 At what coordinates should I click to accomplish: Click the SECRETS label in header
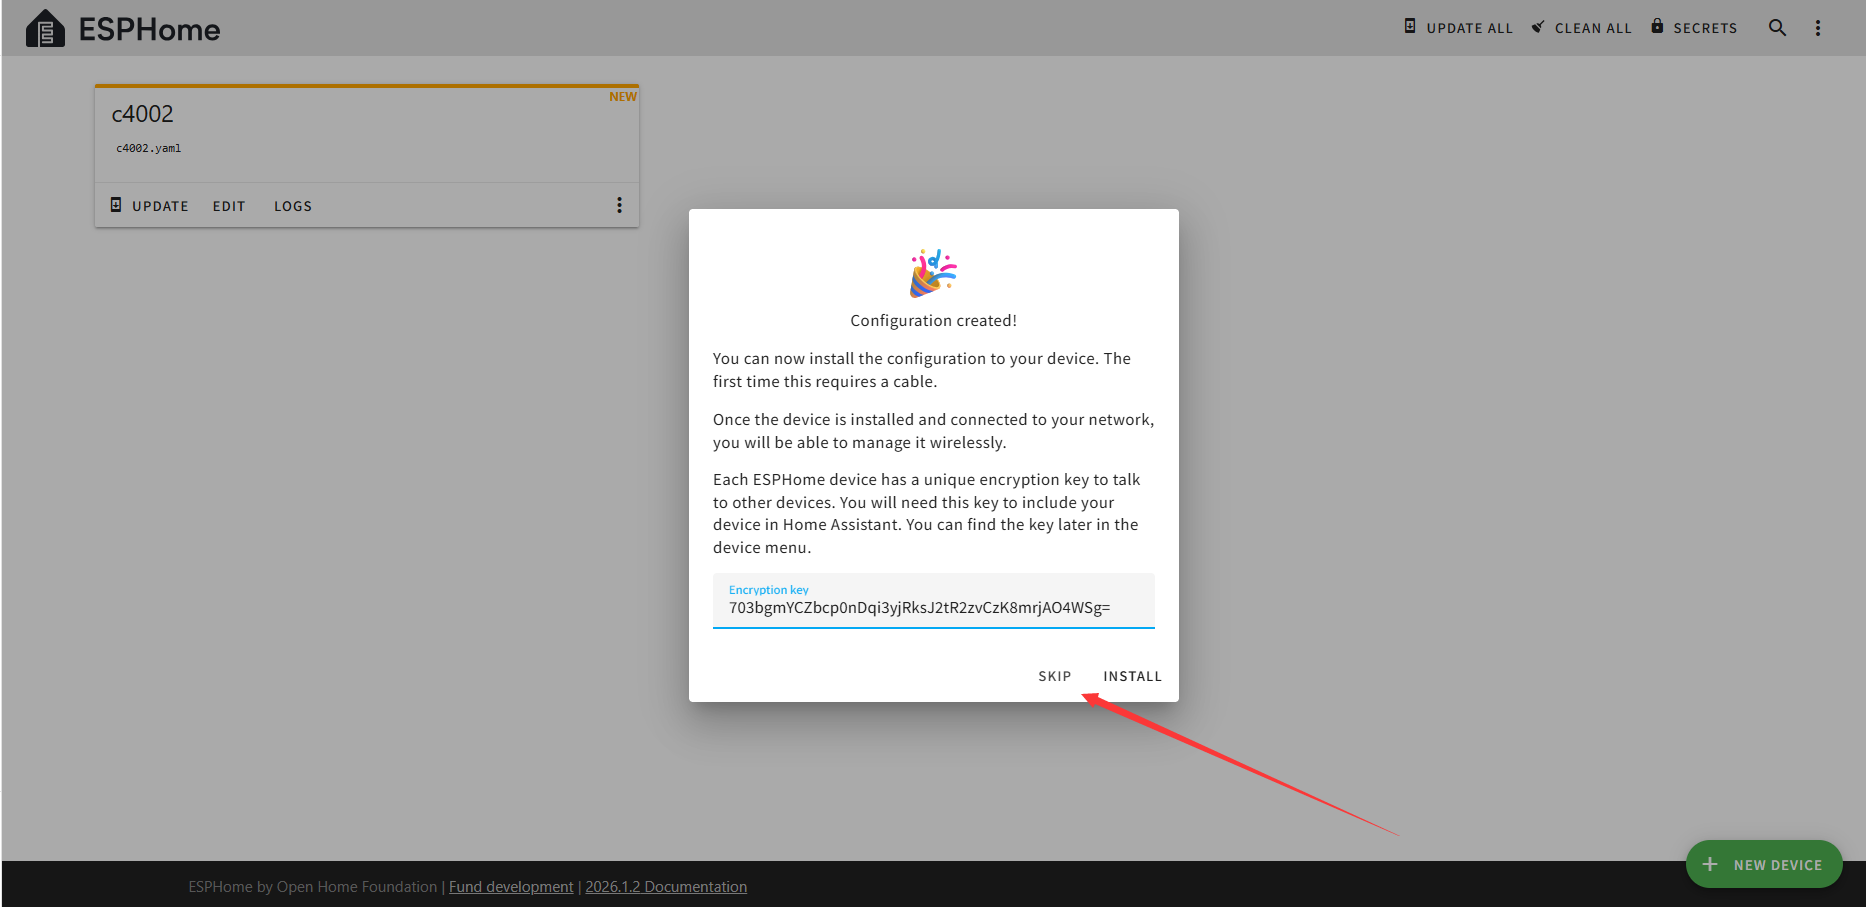(1705, 28)
